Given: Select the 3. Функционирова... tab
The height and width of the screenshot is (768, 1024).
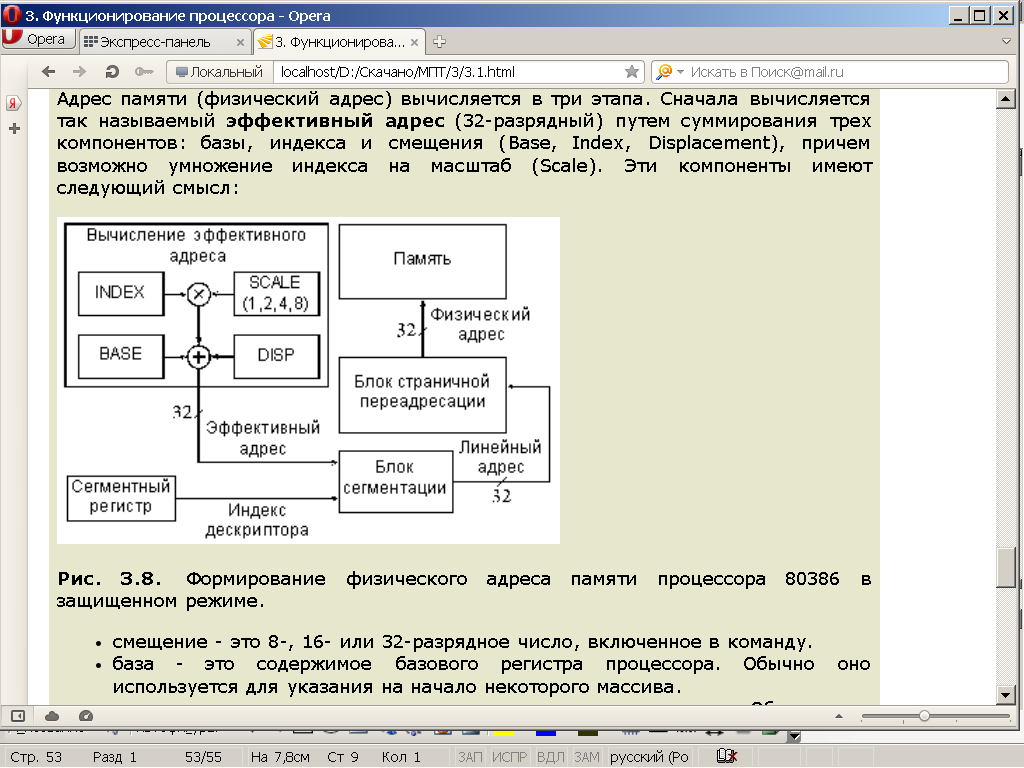Looking at the screenshot, I should tap(339, 42).
